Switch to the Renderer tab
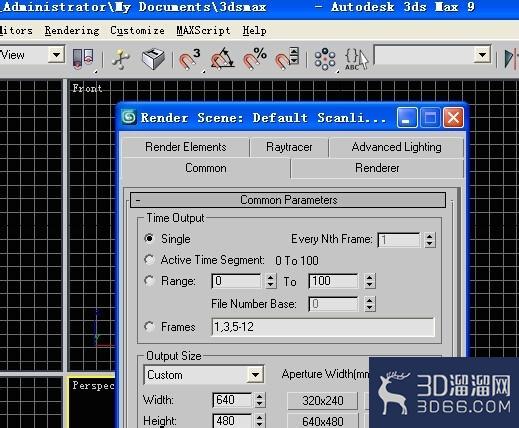Image resolution: width=519 pixels, height=428 pixels. (377, 168)
